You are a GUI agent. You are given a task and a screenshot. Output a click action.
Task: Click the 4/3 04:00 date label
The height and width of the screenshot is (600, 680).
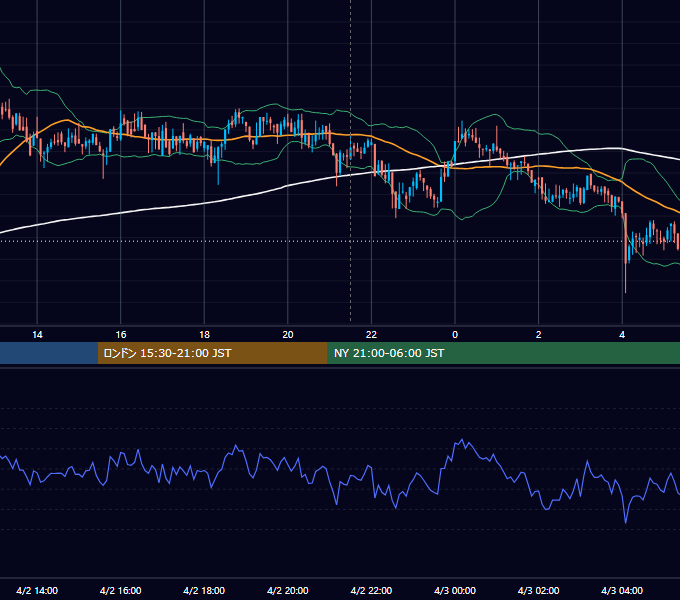click(x=622, y=590)
